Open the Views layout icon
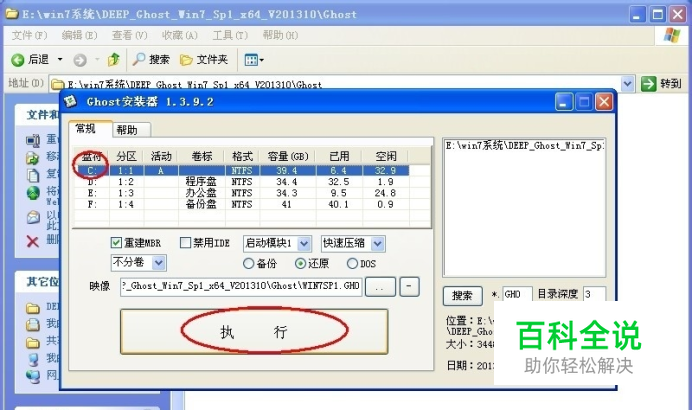The height and width of the screenshot is (410, 692). (x=251, y=60)
